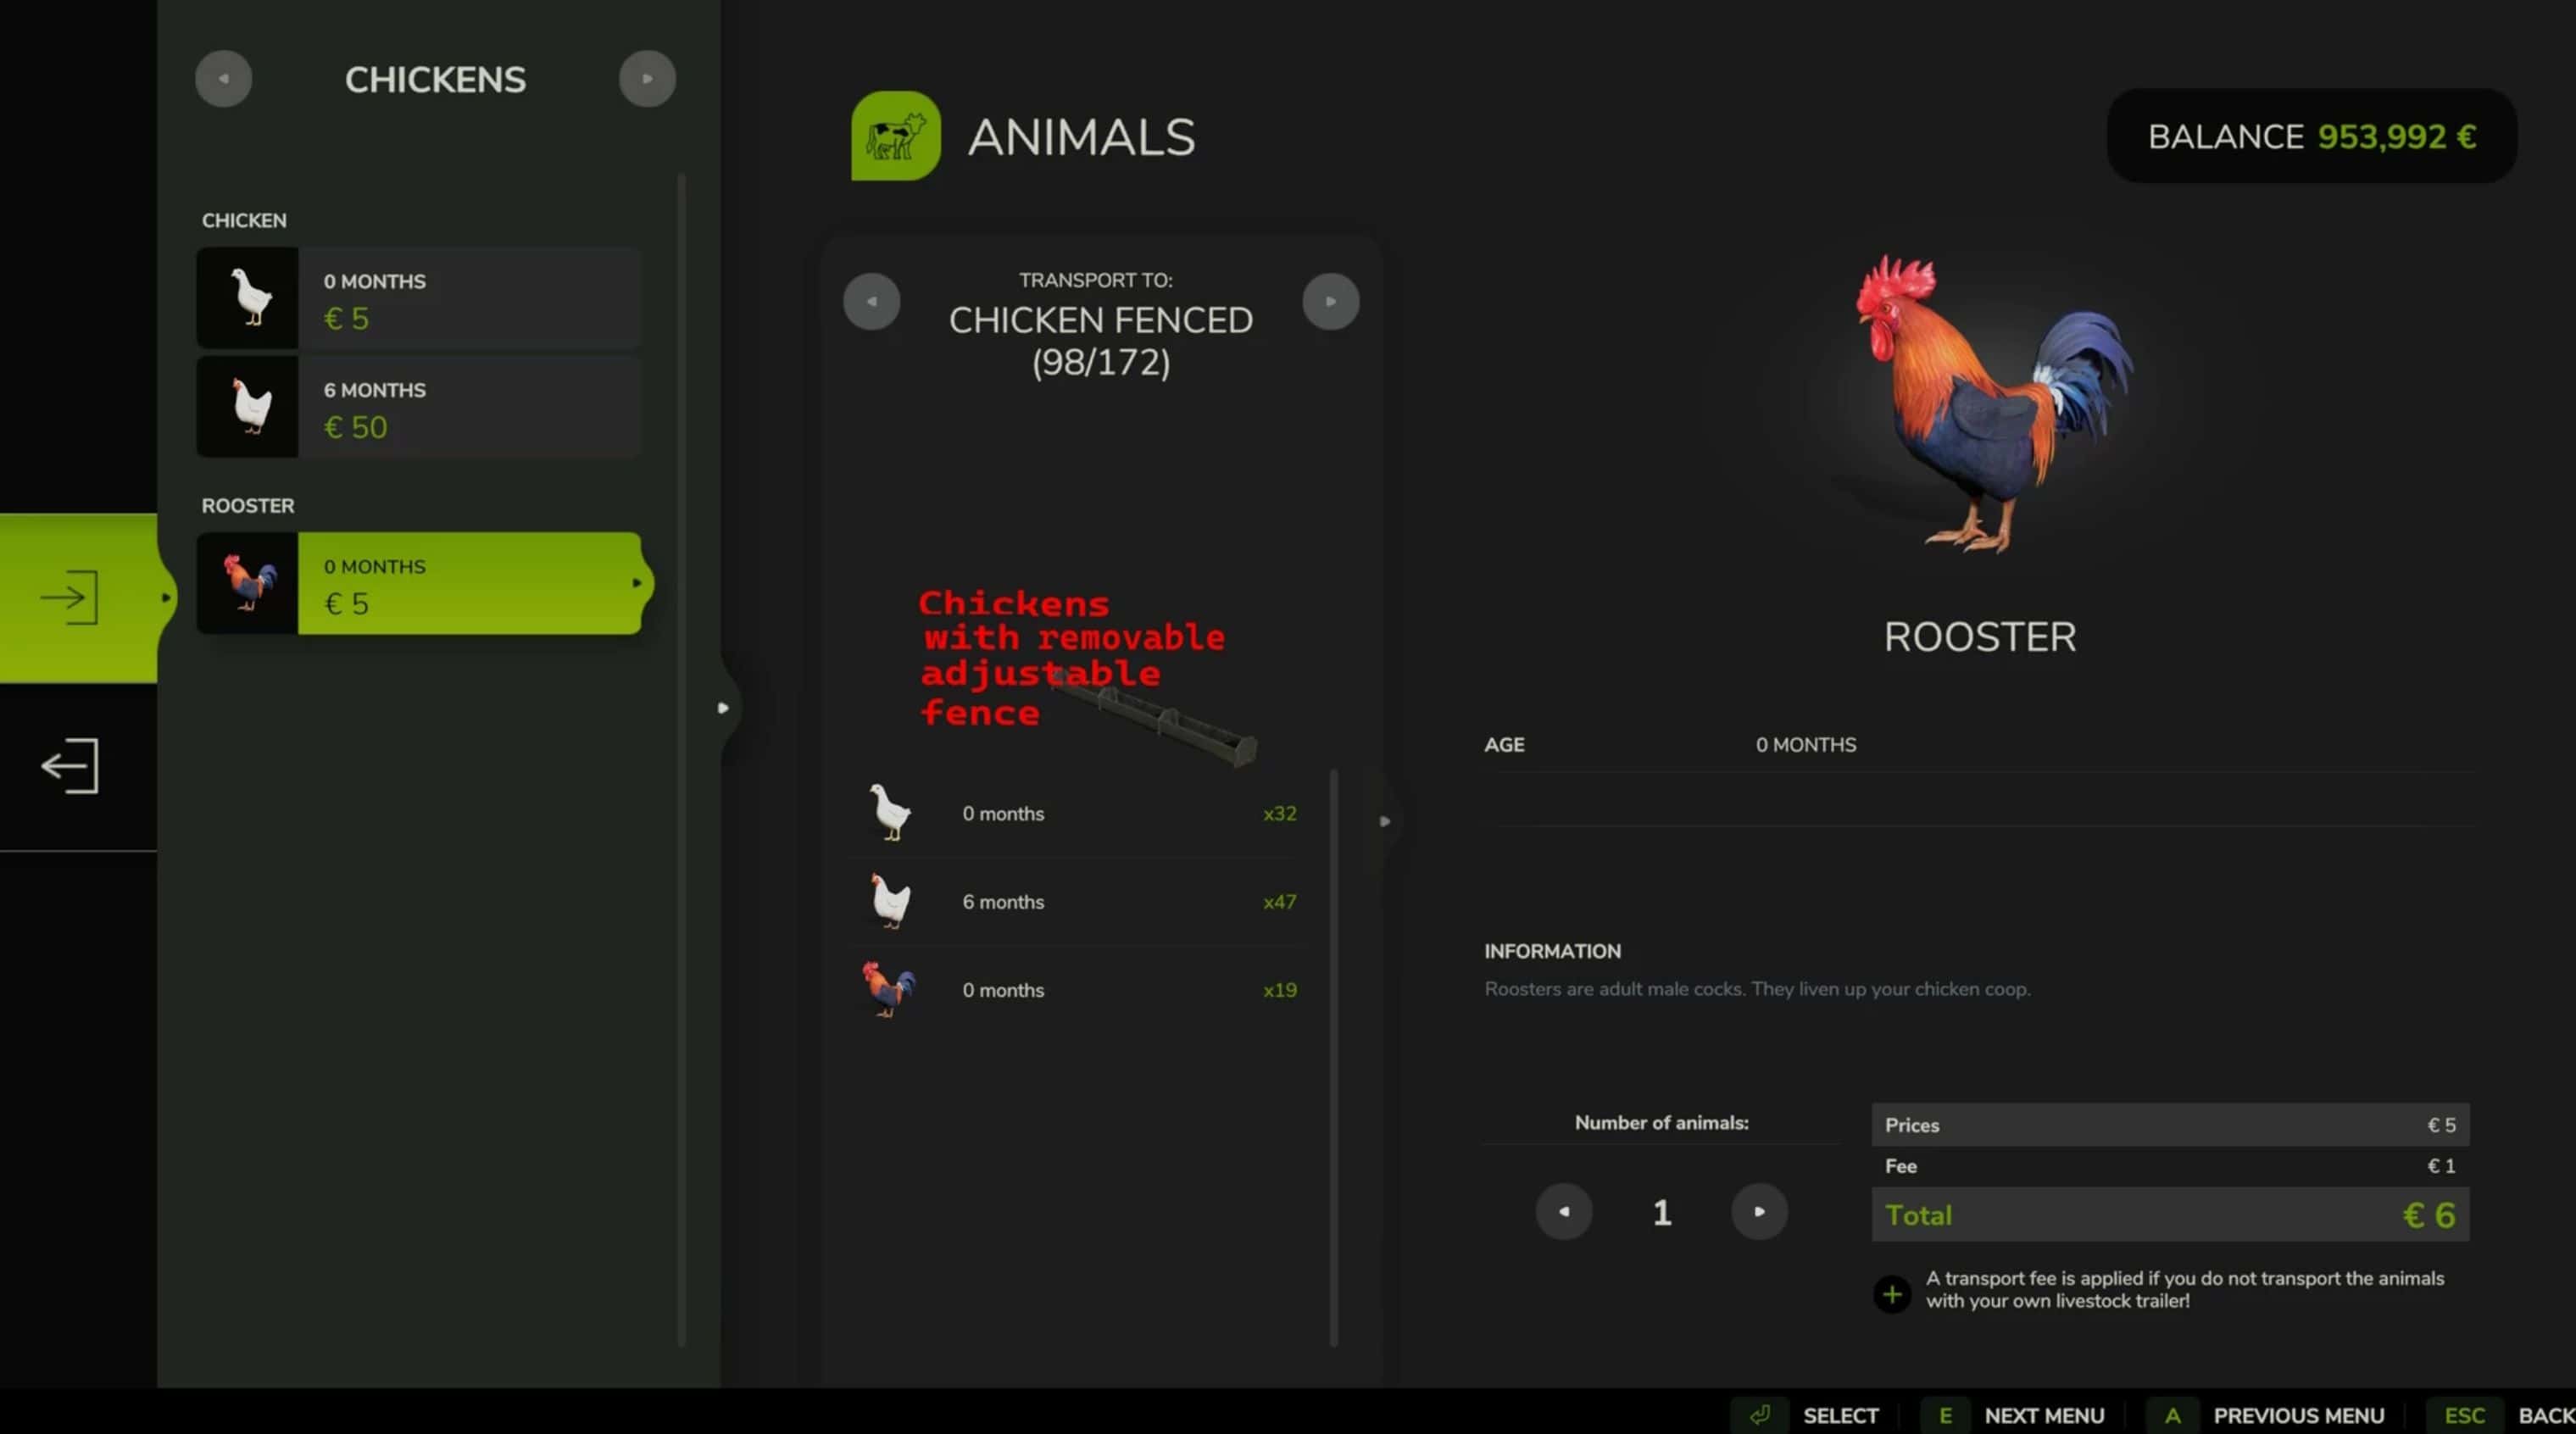Viewport: 2576px width, 1434px height.
Task: Increase the number of animals
Action: coord(1759,1212)
